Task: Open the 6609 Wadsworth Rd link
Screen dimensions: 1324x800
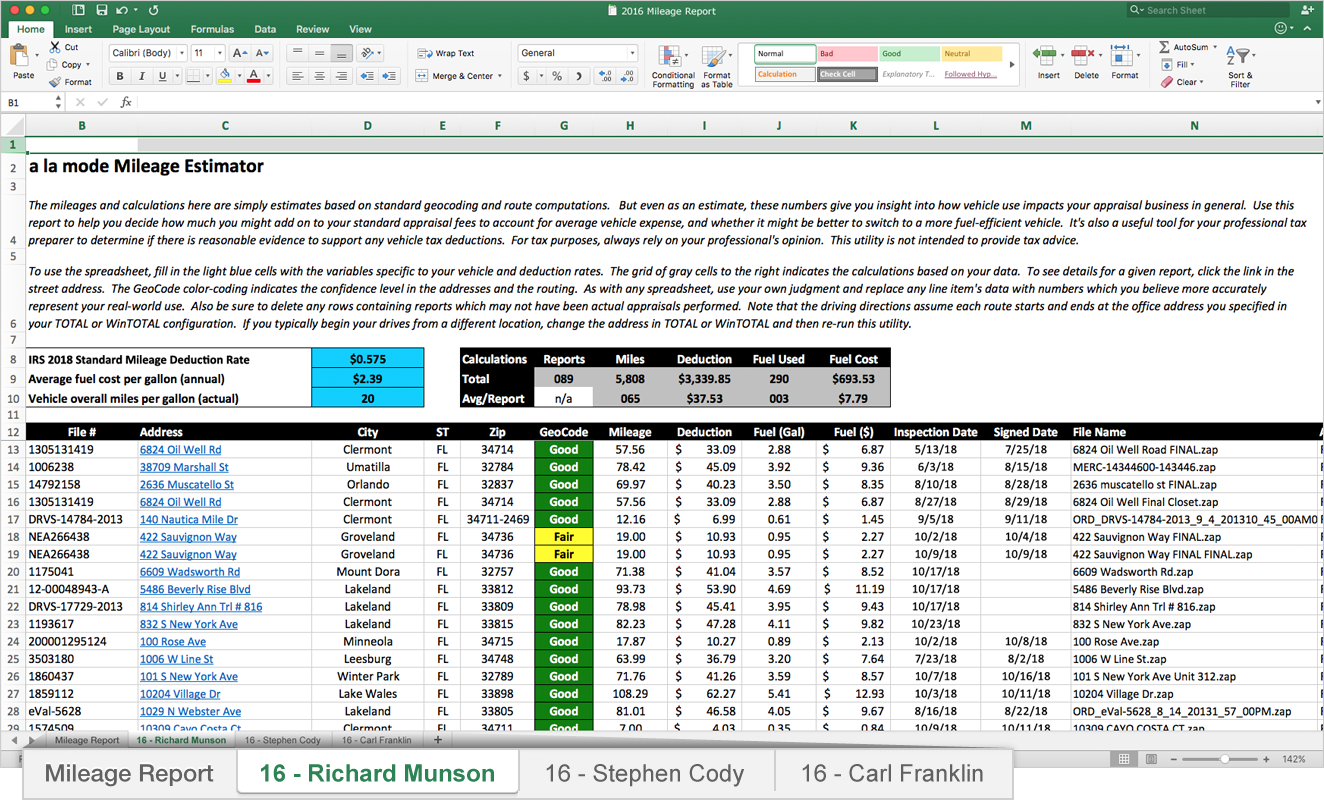Action: [190, 572]
